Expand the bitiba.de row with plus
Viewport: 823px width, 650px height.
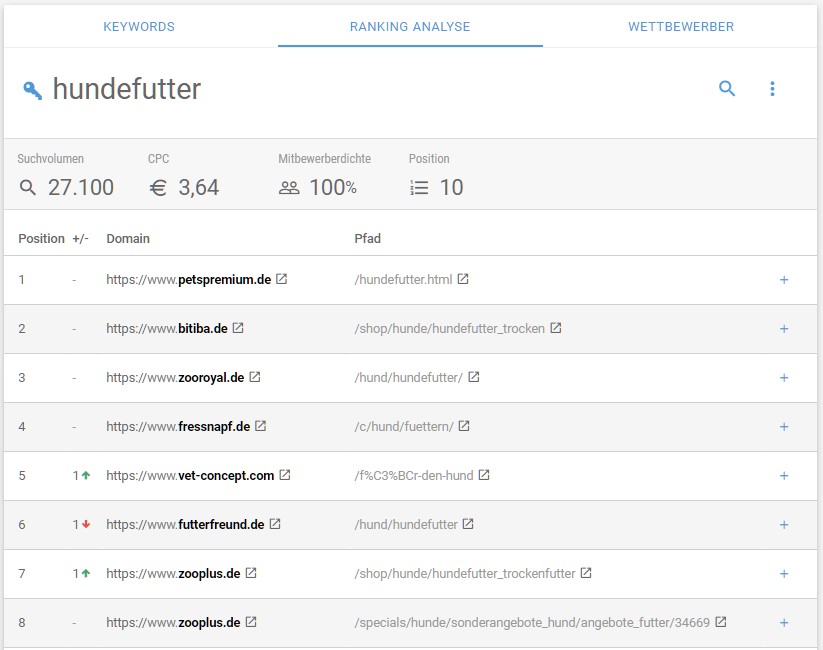(784, 329)
